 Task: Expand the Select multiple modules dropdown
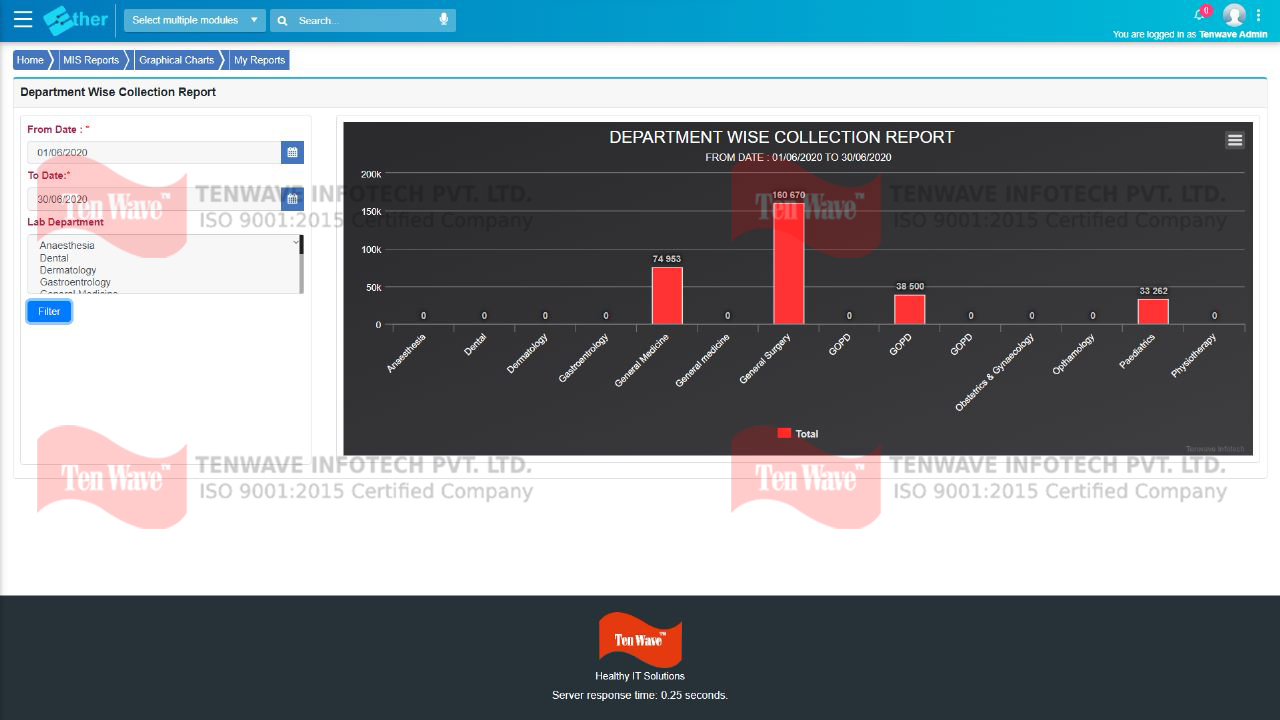coord(194,19)
